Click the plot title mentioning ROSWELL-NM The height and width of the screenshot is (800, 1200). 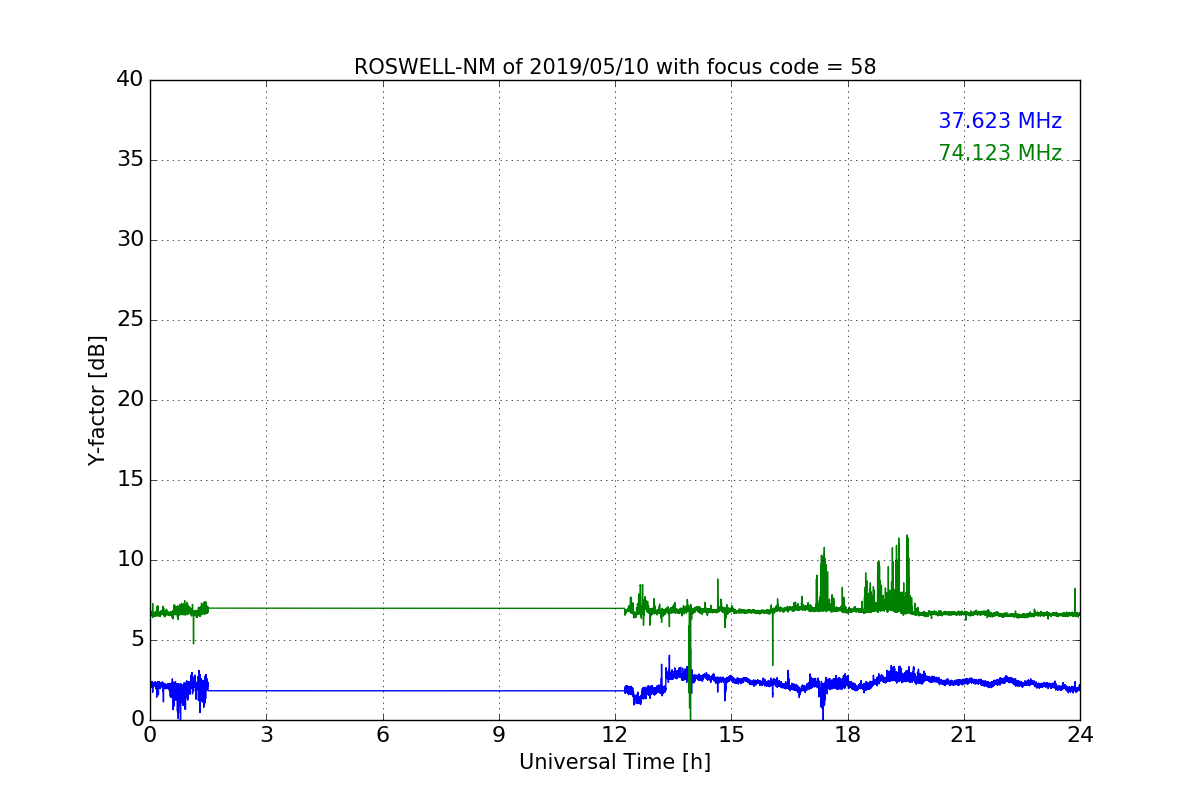tap(615, 67)
